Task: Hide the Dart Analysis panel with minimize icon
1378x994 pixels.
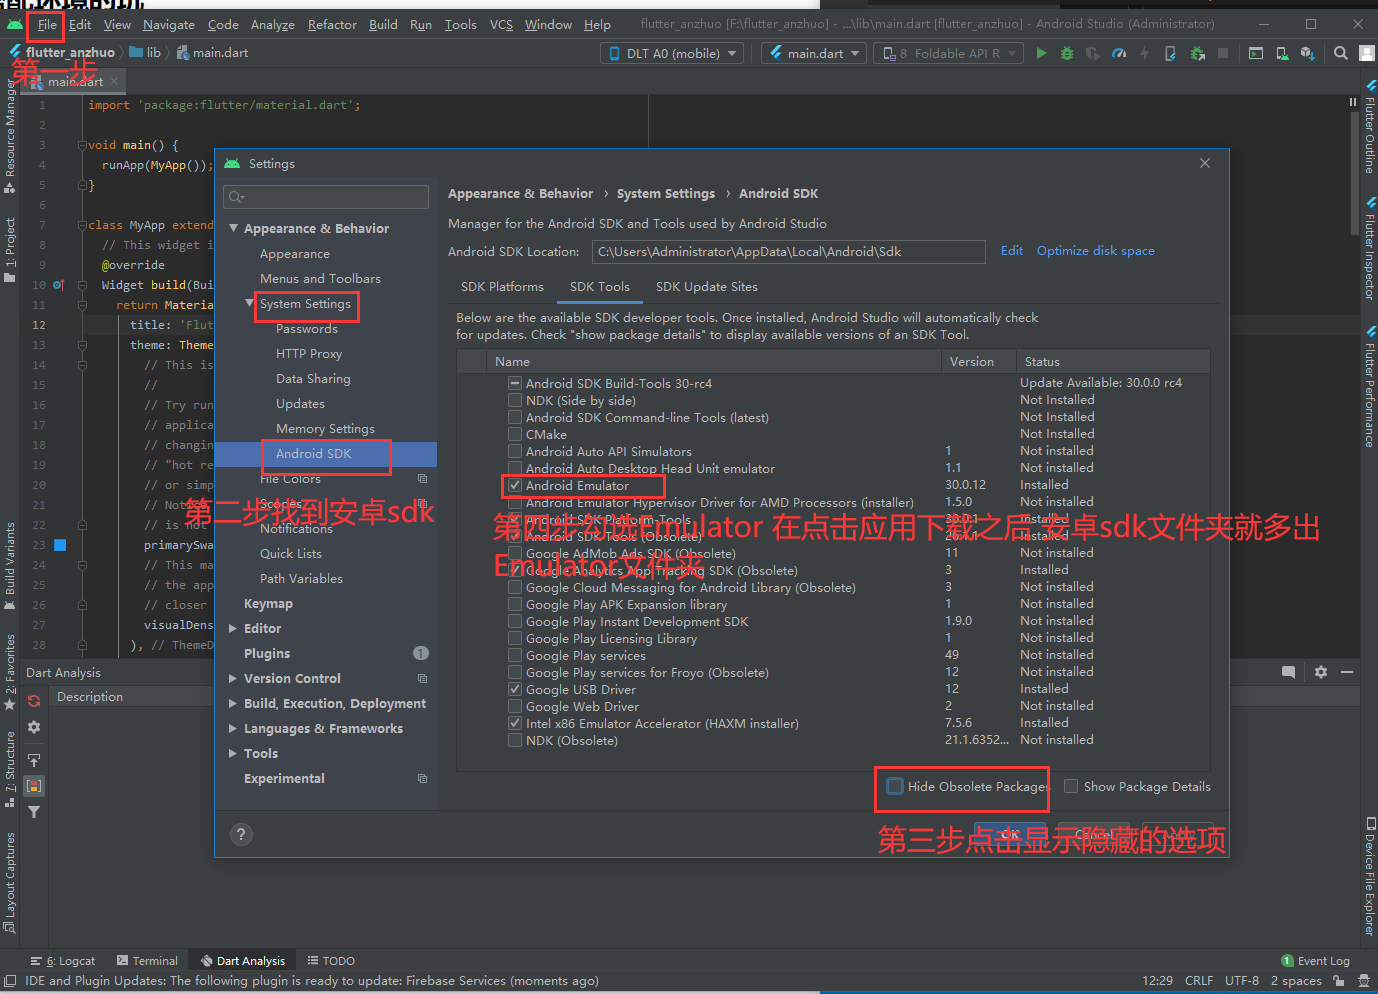Action: pyautogui.click(x=1347, y=672)
